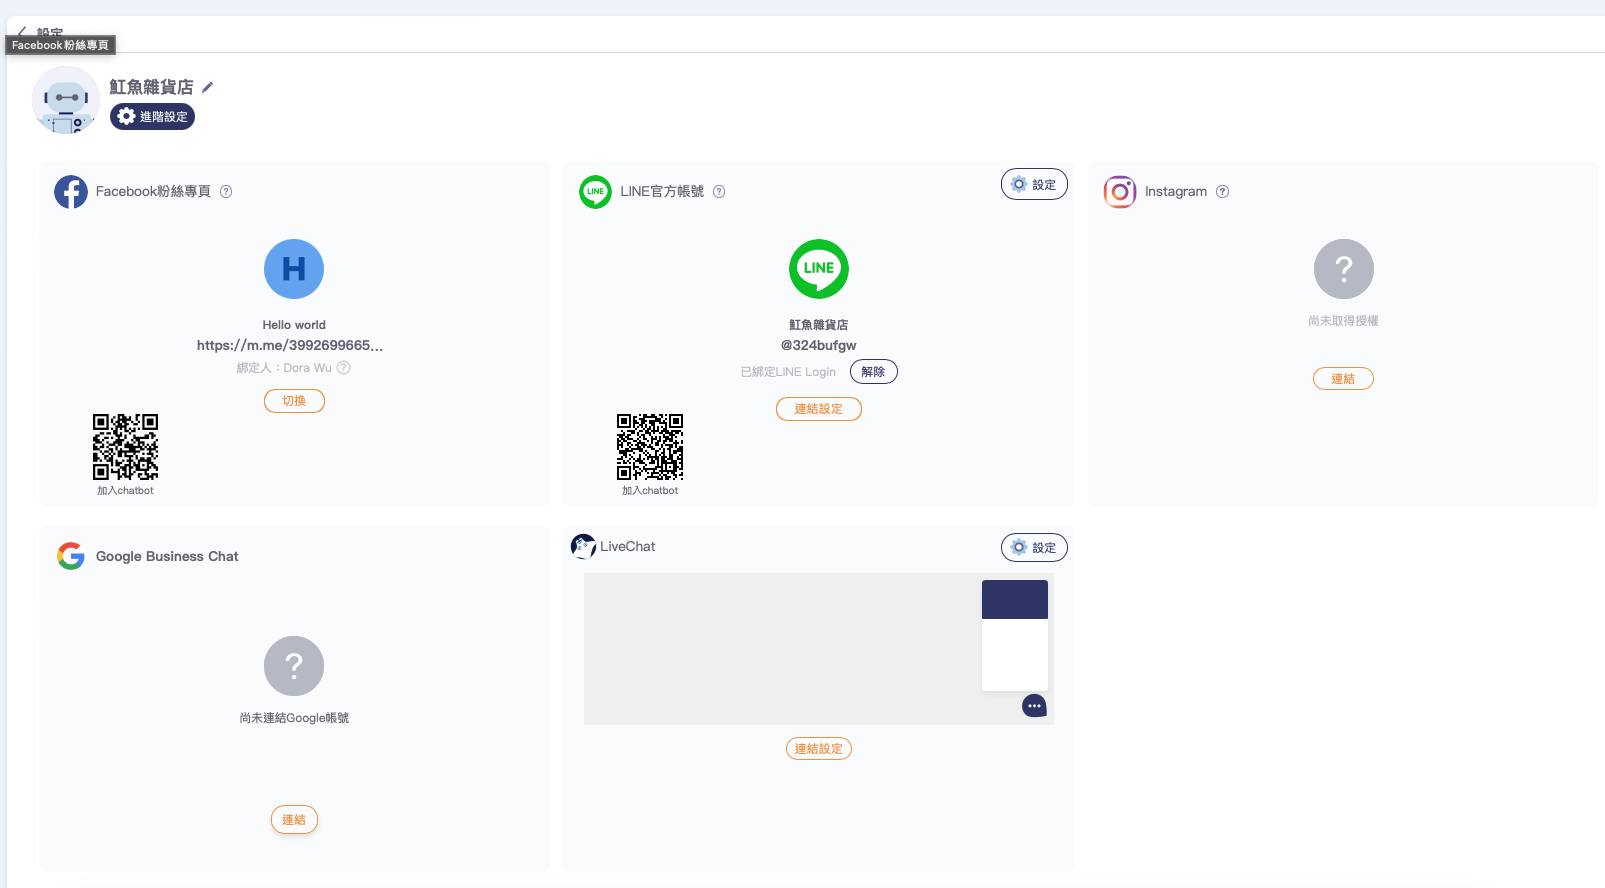
Task: Click 連結設定 under the LINE account
Action: 818,409
